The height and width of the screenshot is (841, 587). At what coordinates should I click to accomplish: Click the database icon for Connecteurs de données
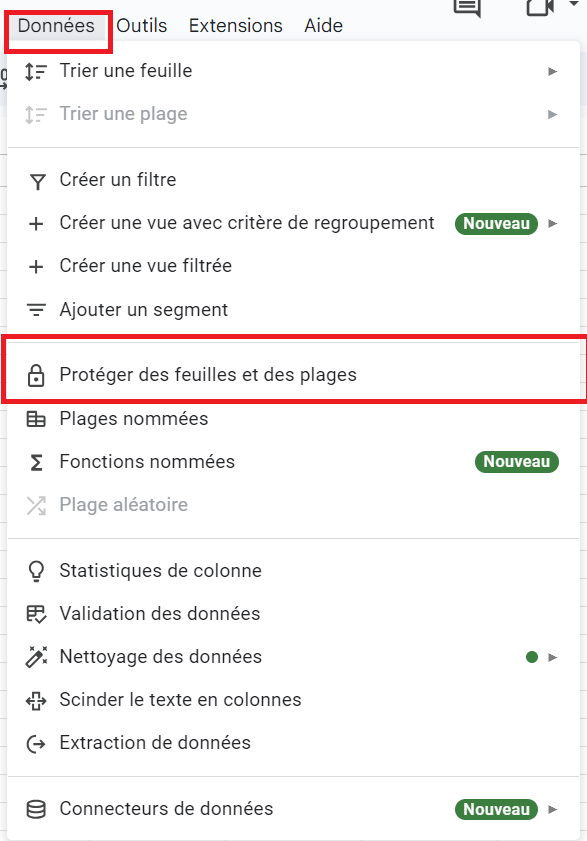point(36,809)
